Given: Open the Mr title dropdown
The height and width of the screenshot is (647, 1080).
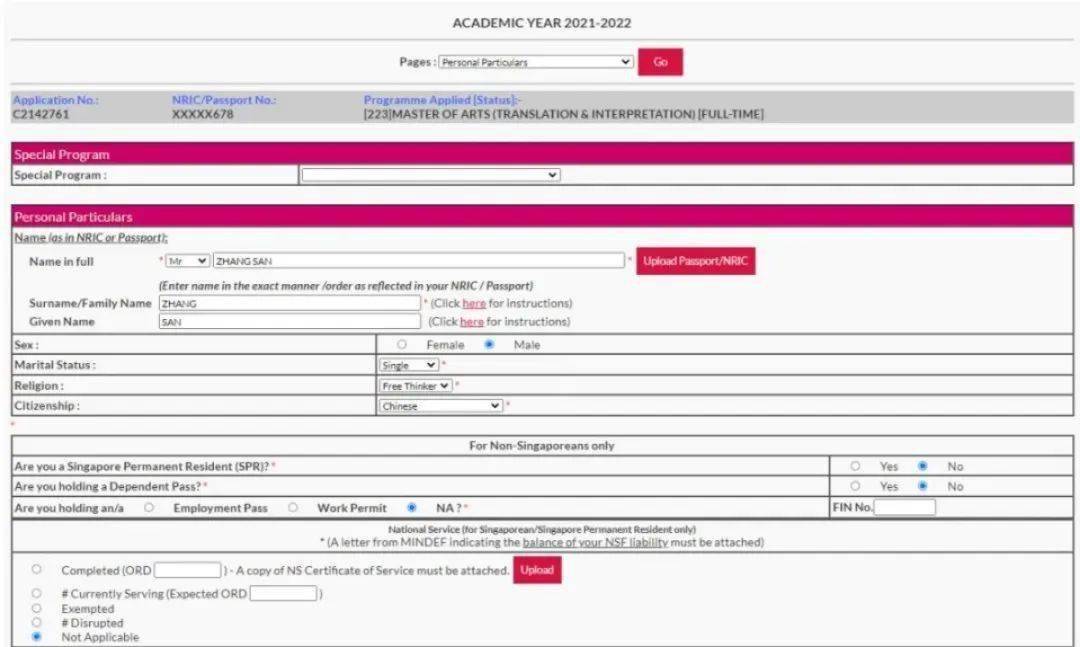Looking at the screenshot, I should click(x=187, y=261).
